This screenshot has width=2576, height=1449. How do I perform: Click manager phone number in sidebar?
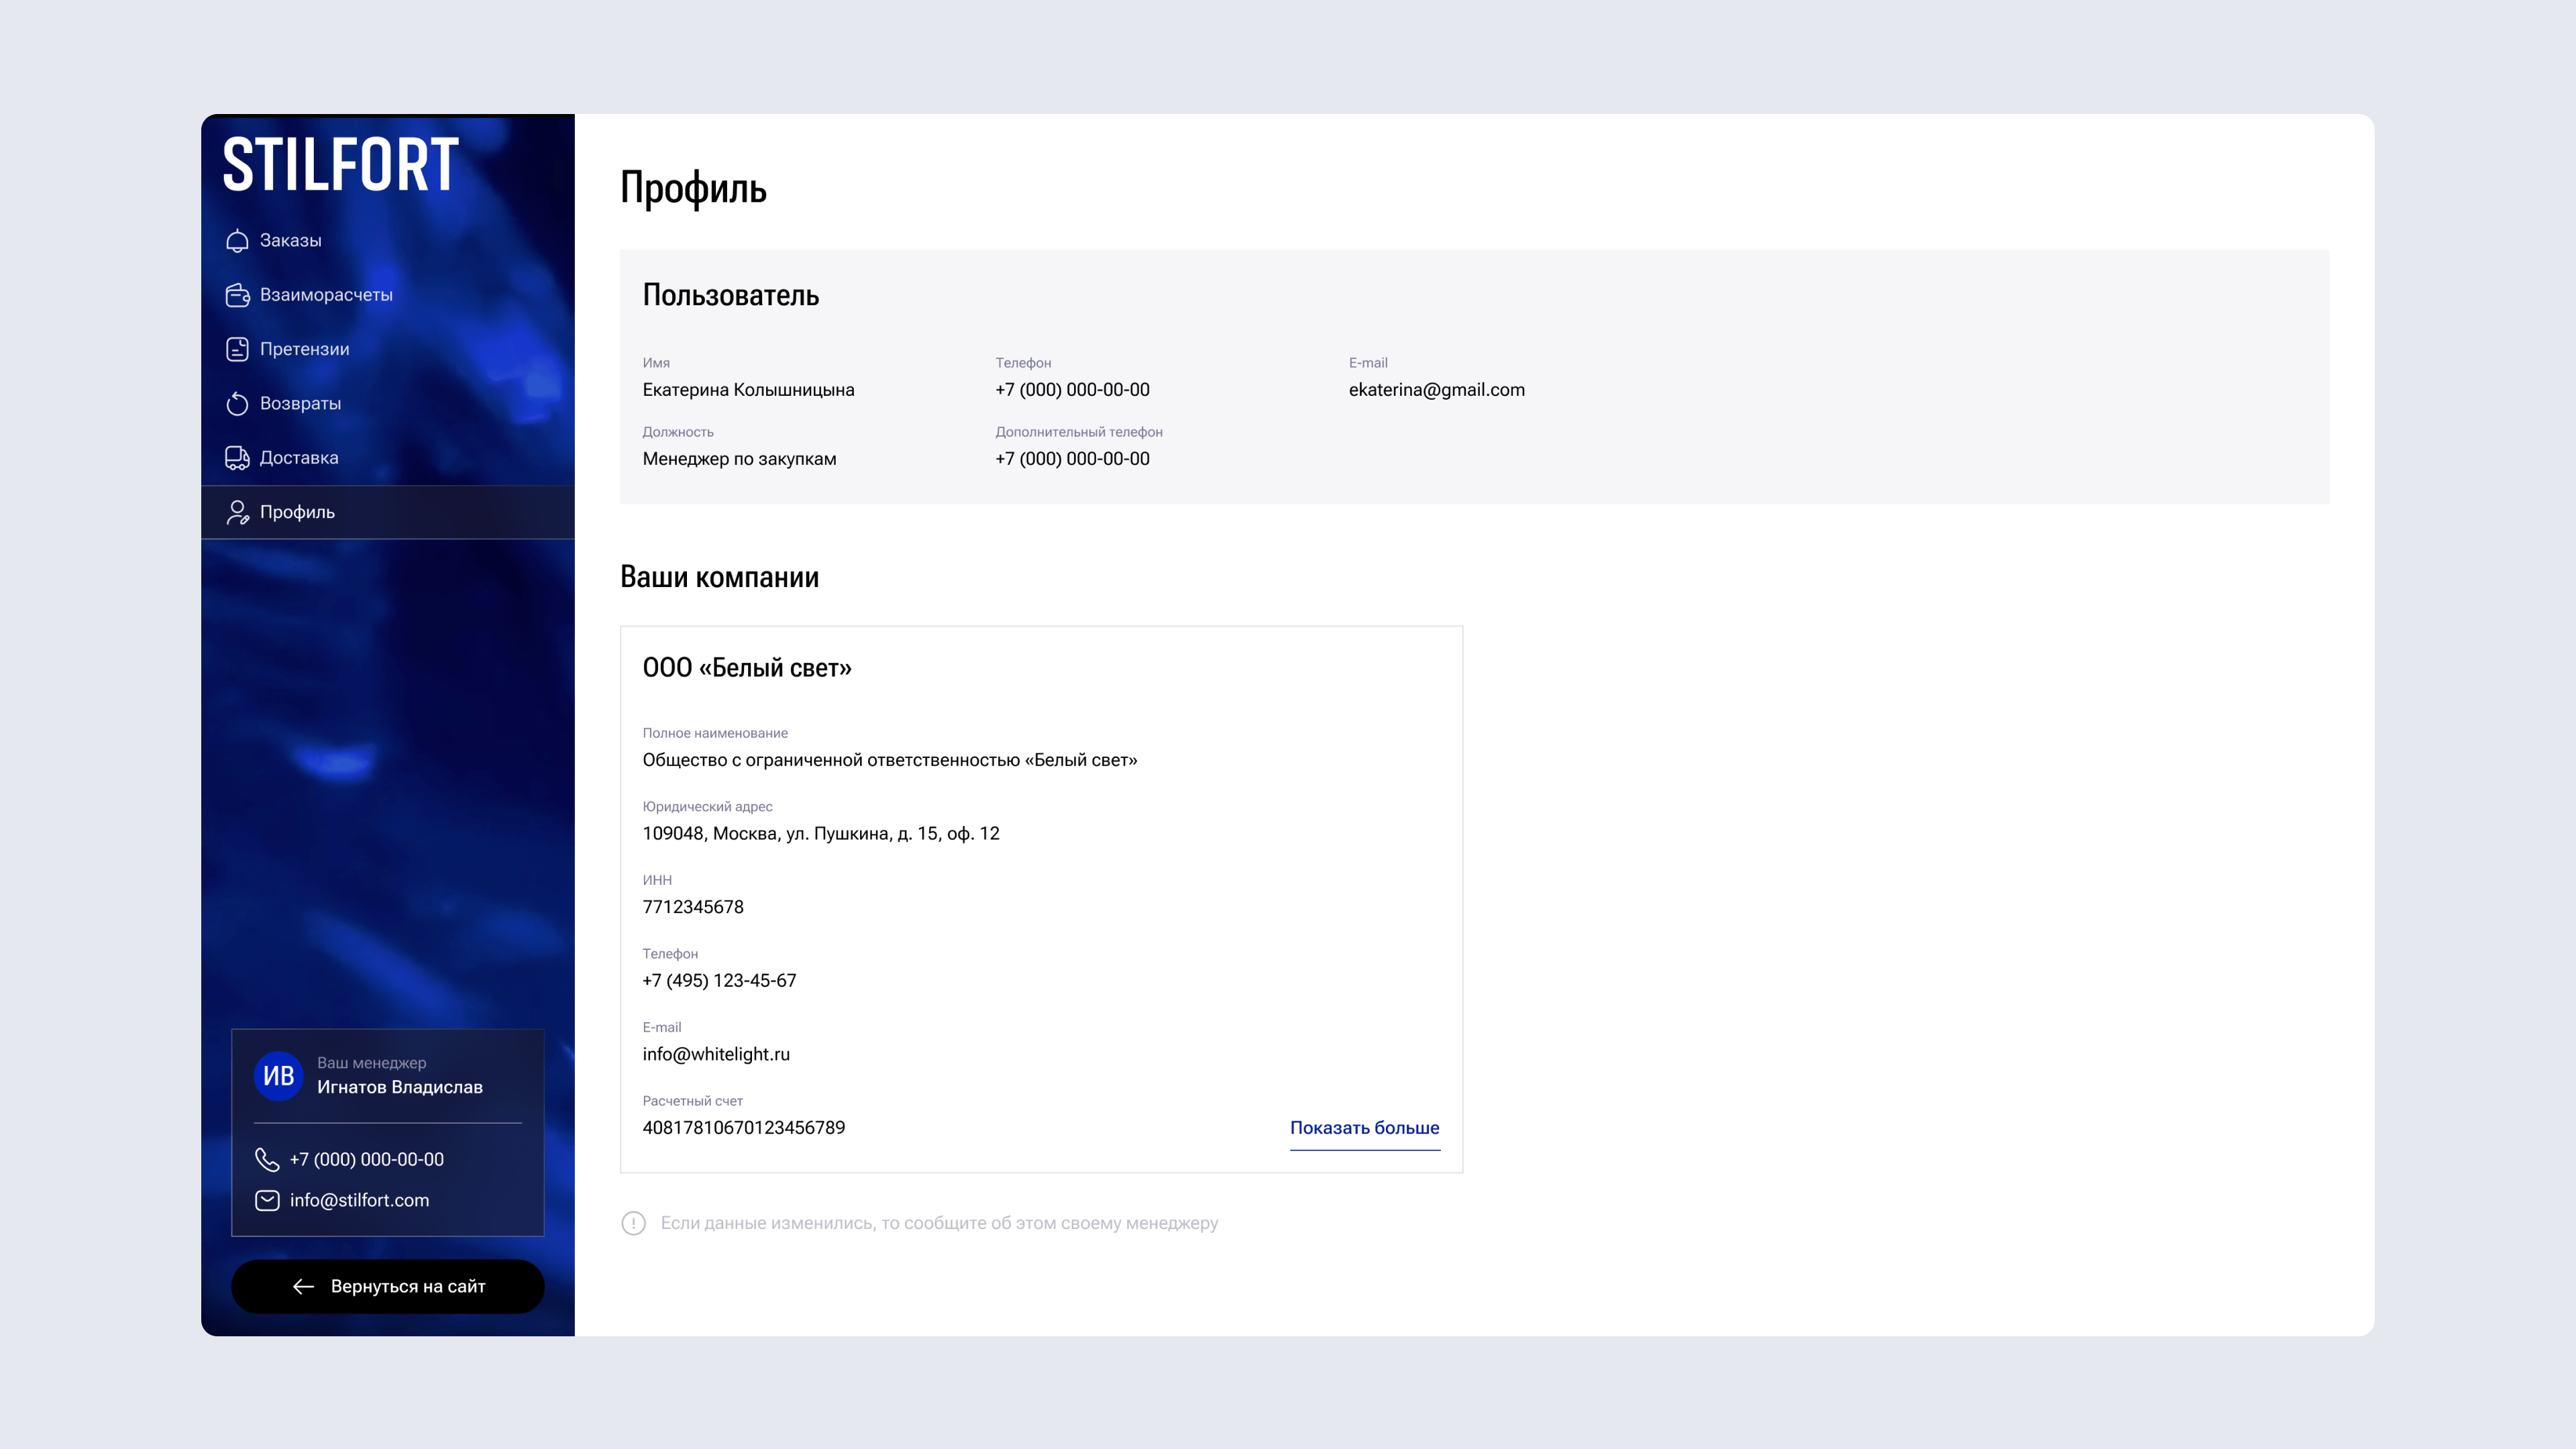click(x=366, y=1159)
